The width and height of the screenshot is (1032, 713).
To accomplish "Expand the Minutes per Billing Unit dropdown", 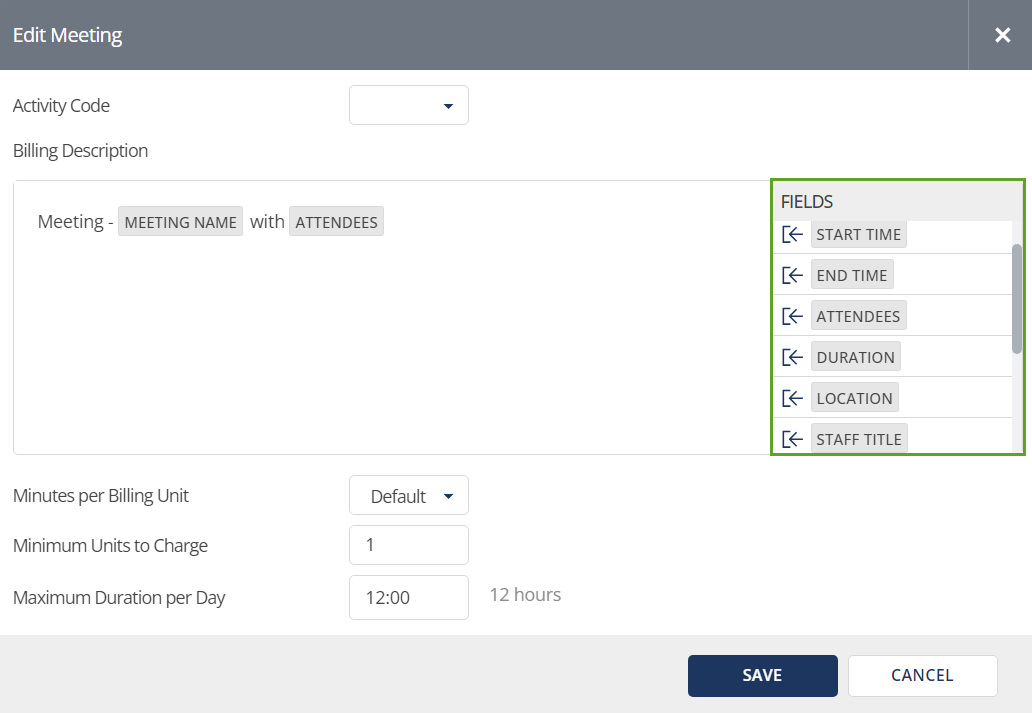I will pos(408,495).
